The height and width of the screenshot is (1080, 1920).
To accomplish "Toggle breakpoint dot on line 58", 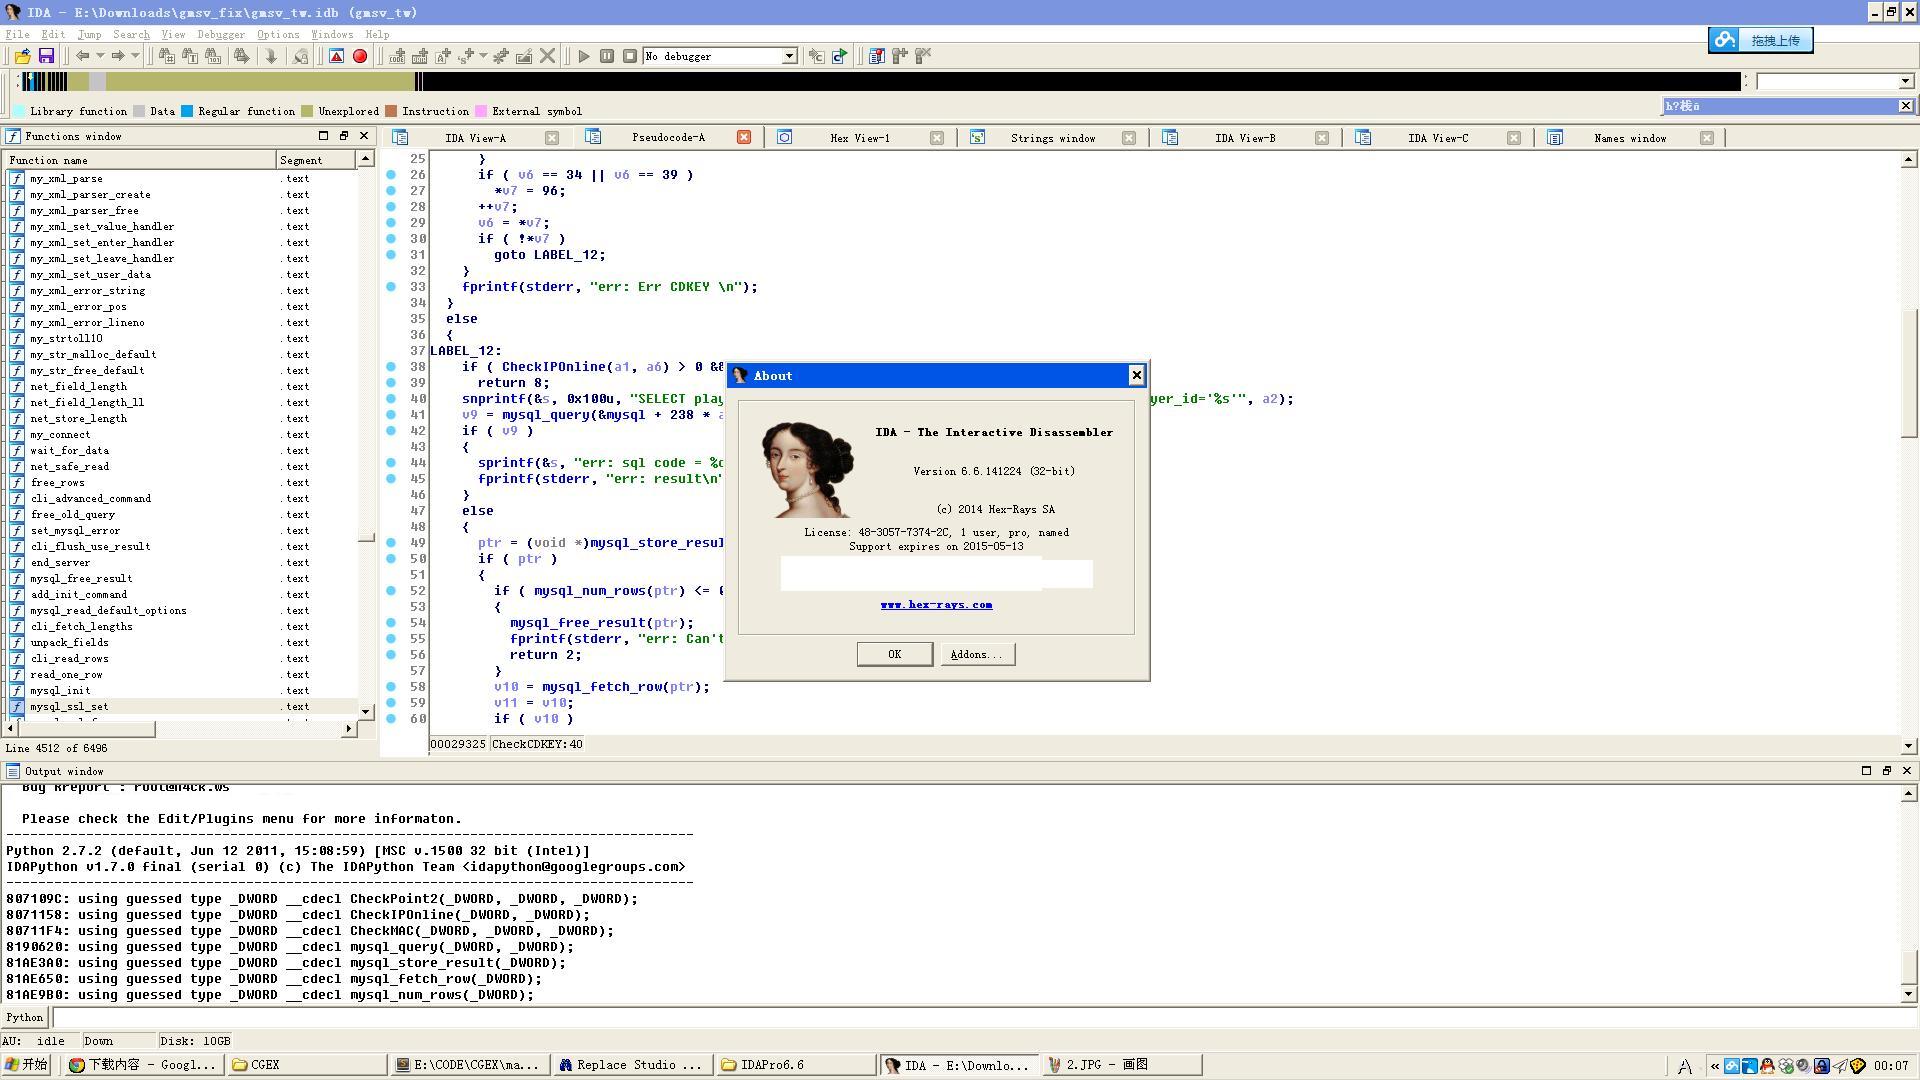I will (x=391, y=687).
